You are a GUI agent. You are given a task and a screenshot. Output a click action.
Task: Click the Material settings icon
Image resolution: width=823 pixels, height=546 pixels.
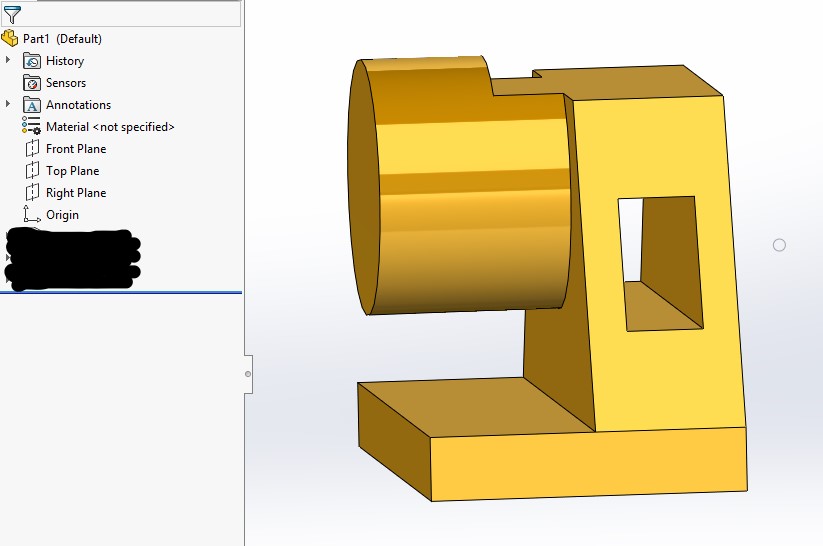click(x=31, y=127)
